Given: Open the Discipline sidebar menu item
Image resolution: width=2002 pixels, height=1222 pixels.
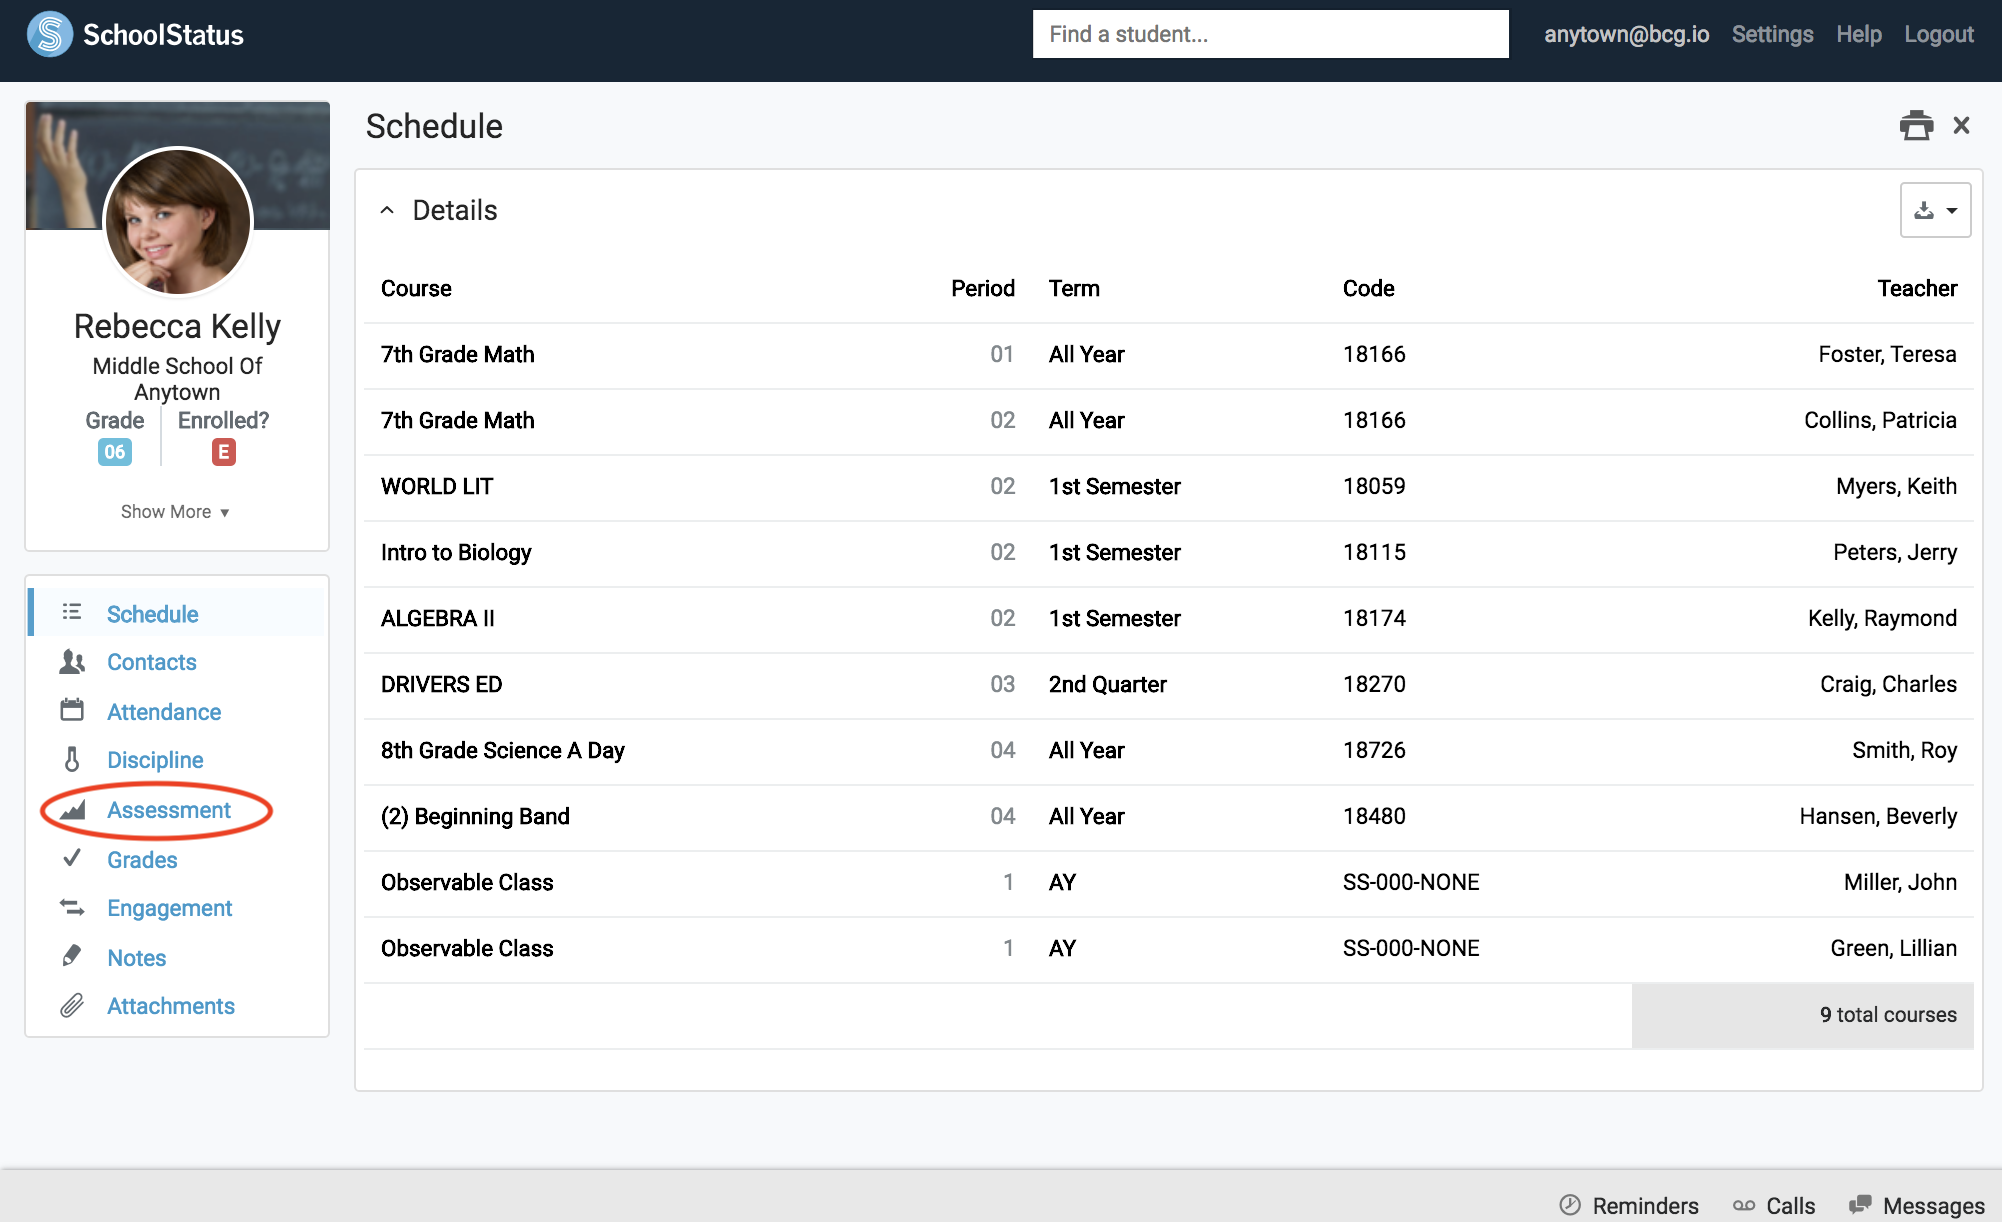Looking at the screenshot, I should tap(155, 760).
